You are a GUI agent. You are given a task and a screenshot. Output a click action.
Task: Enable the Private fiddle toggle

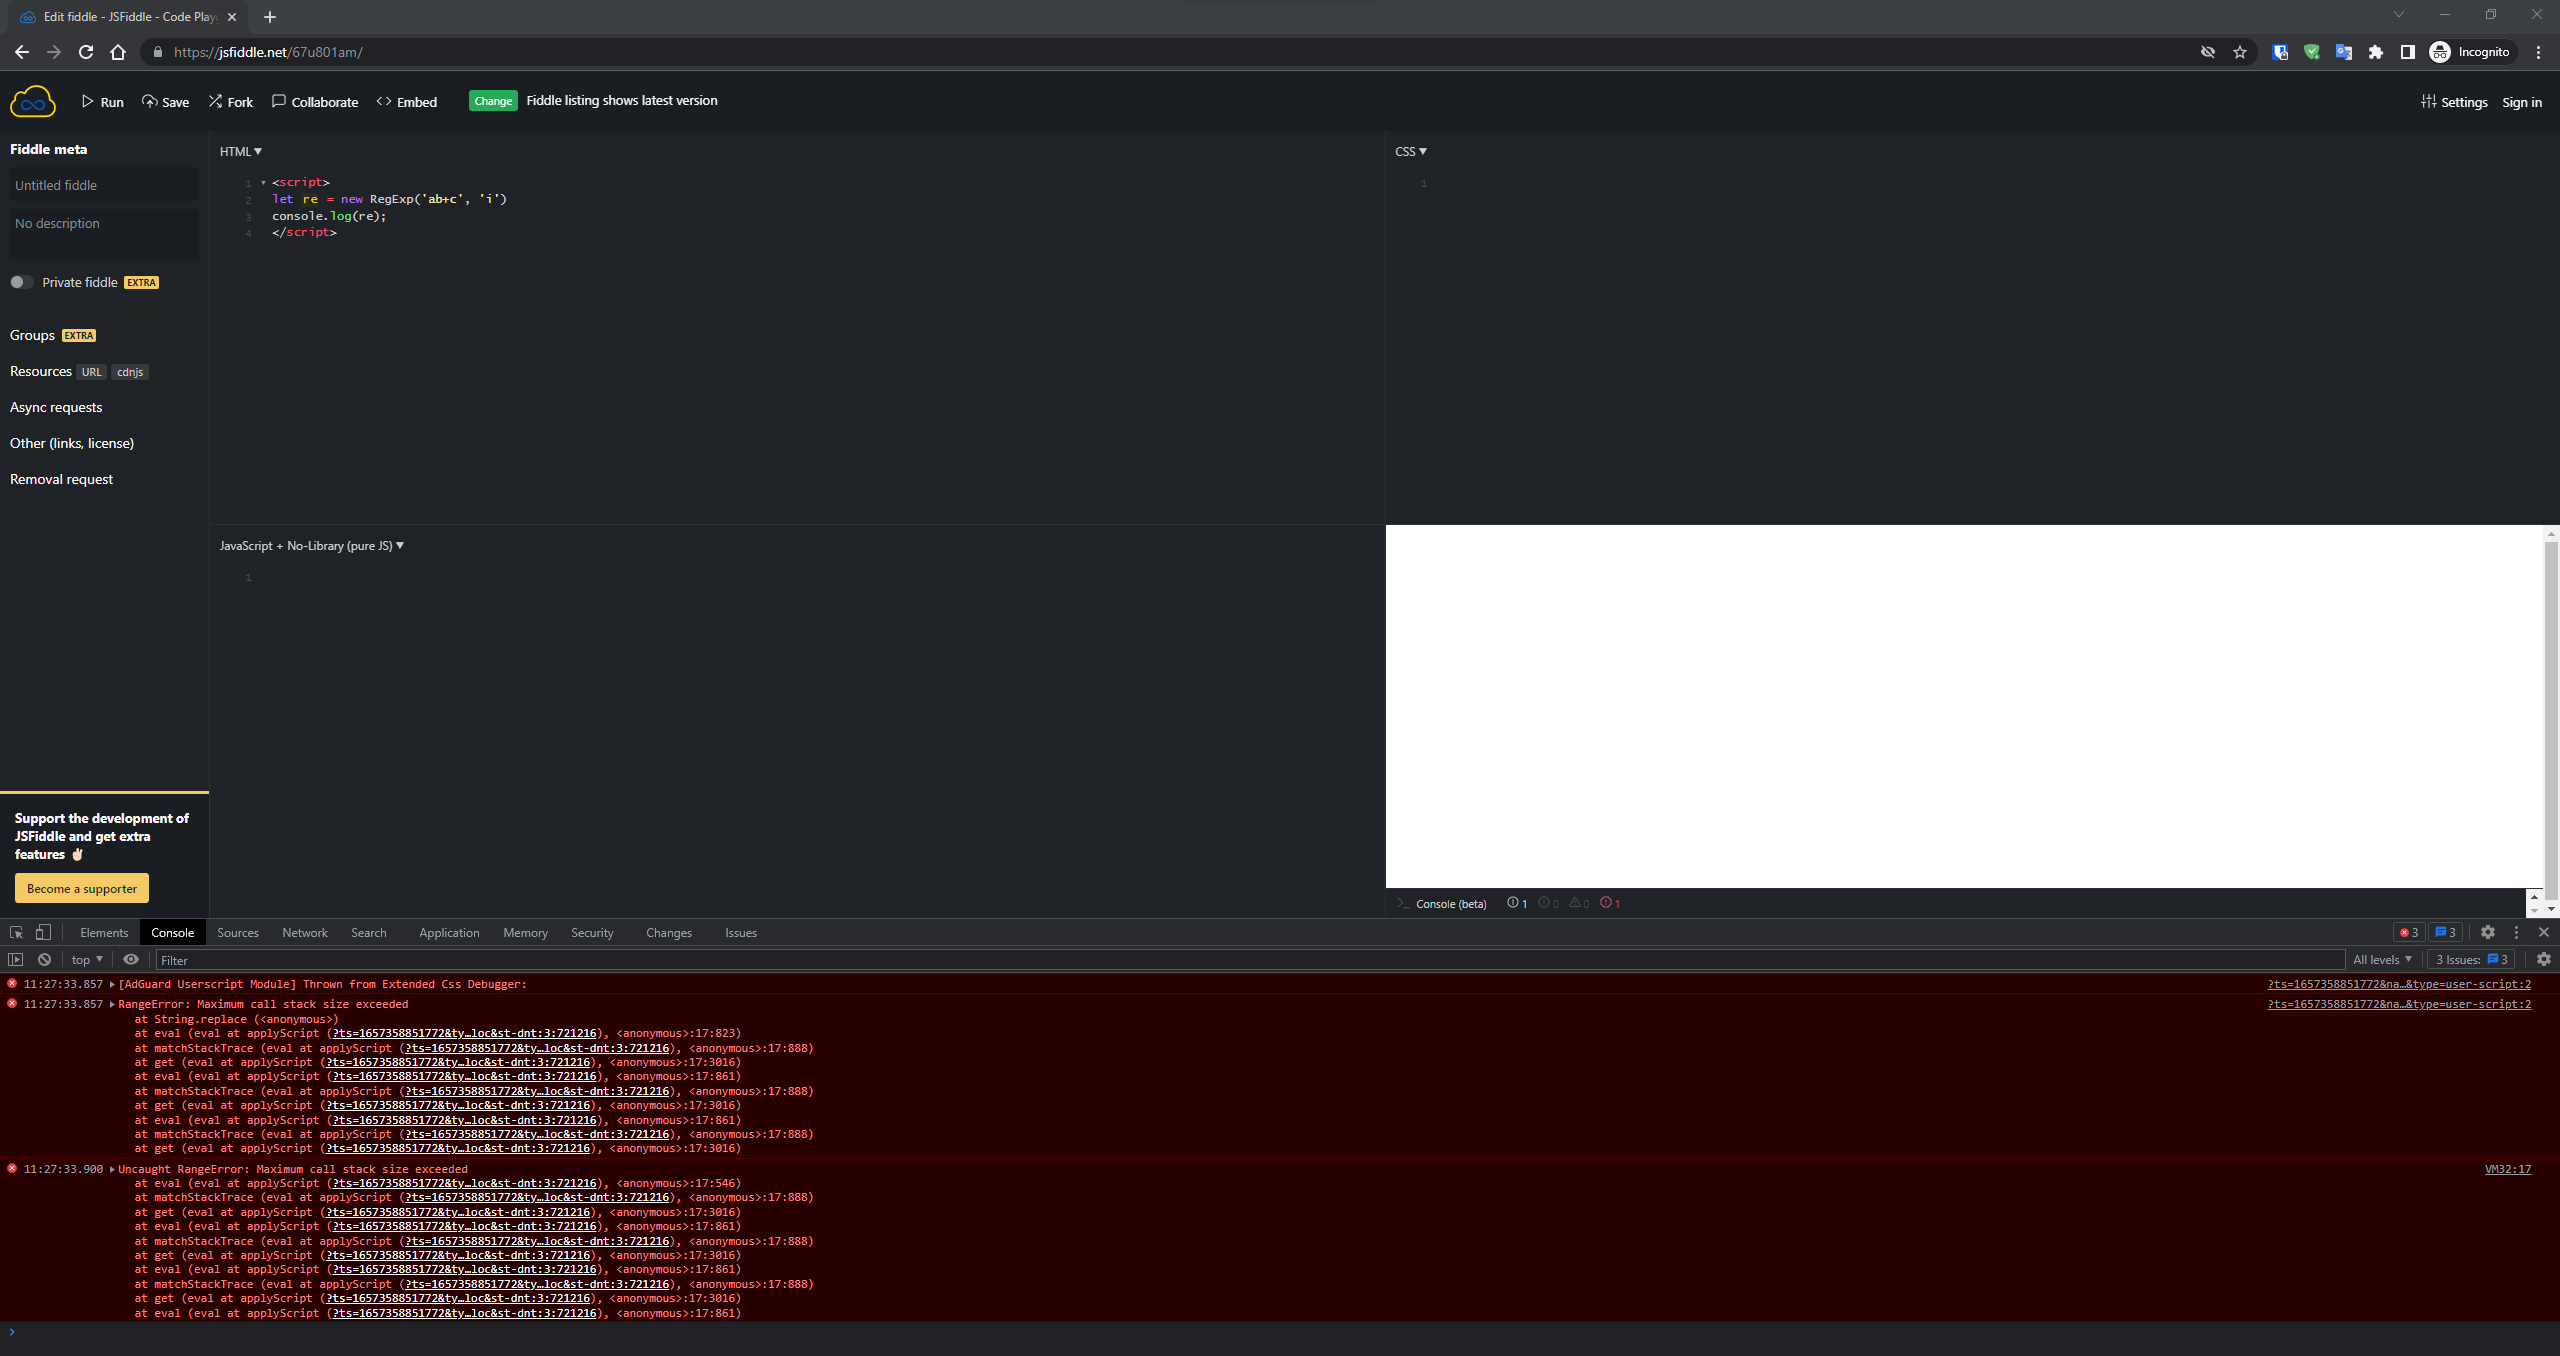click(x=21, y=282)
